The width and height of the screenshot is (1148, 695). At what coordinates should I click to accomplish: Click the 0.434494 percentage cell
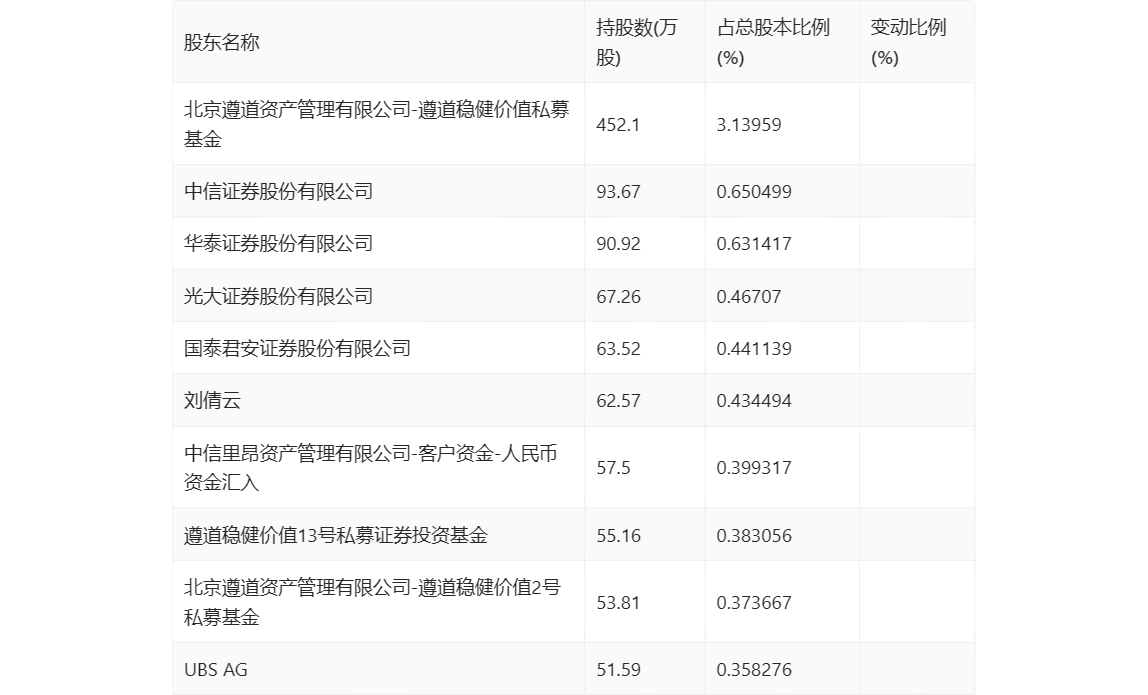(754, 401)
